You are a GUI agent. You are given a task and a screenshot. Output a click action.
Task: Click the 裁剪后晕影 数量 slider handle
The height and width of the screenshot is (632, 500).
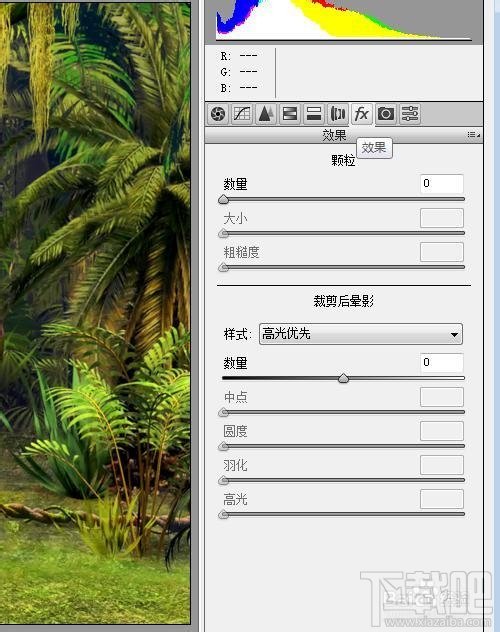pos(343,378)
